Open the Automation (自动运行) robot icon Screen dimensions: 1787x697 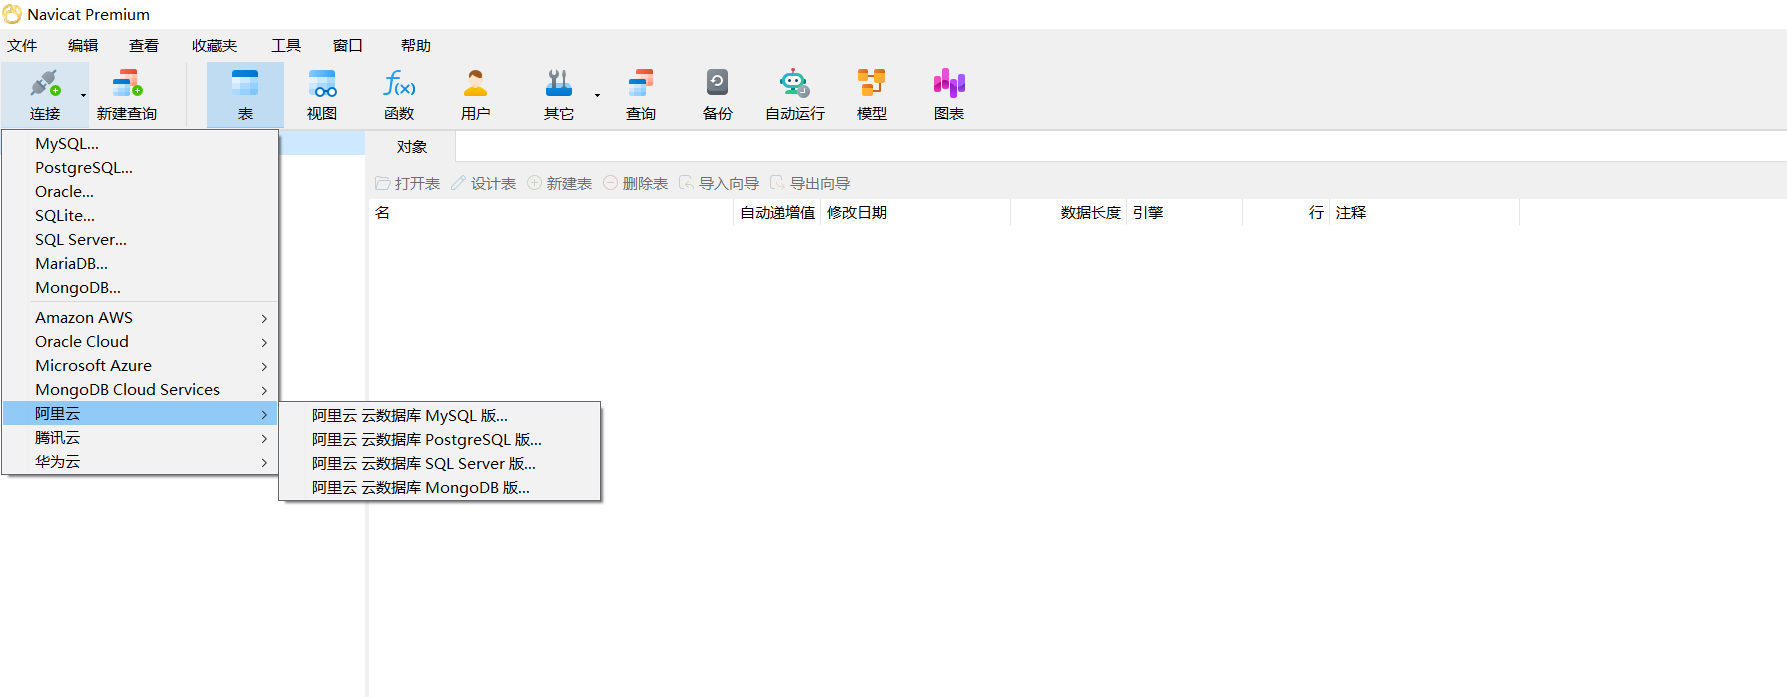tap(795, 95)
